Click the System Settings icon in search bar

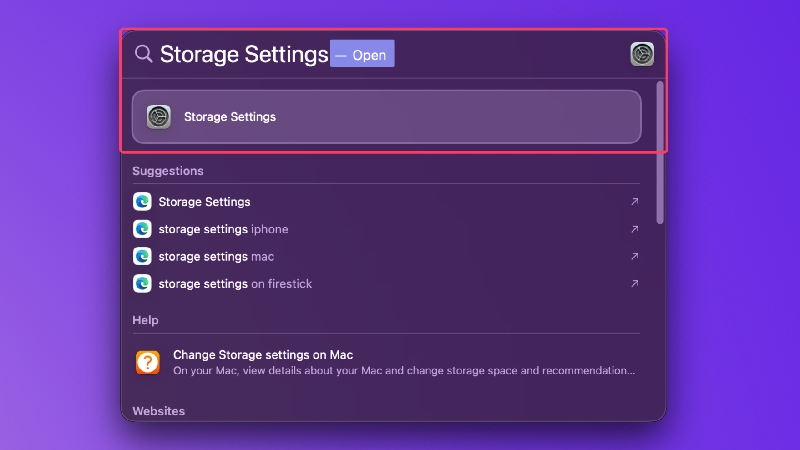pyautogui.click(x=642, y=54)
